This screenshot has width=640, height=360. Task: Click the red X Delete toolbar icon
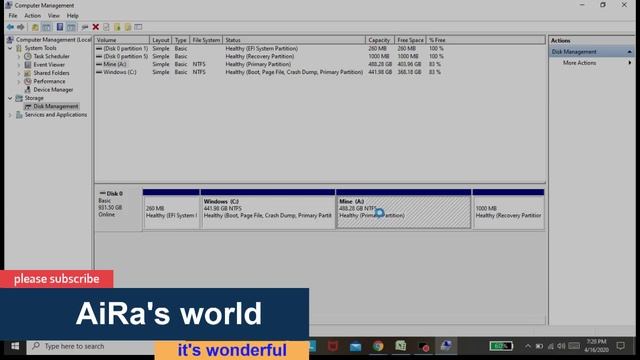(x=96, y=27)
